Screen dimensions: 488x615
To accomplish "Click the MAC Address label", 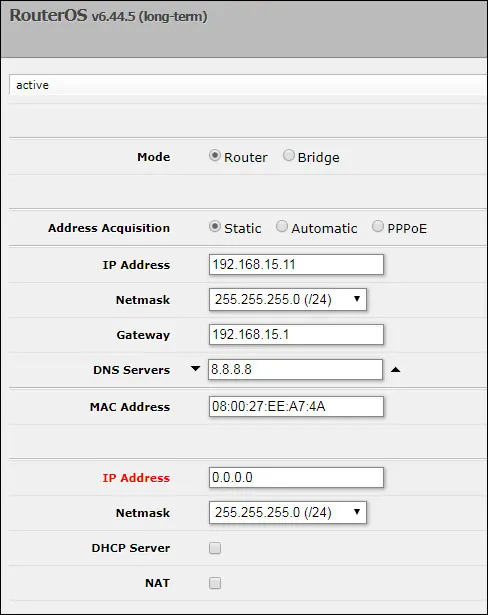I will (130, 407).
